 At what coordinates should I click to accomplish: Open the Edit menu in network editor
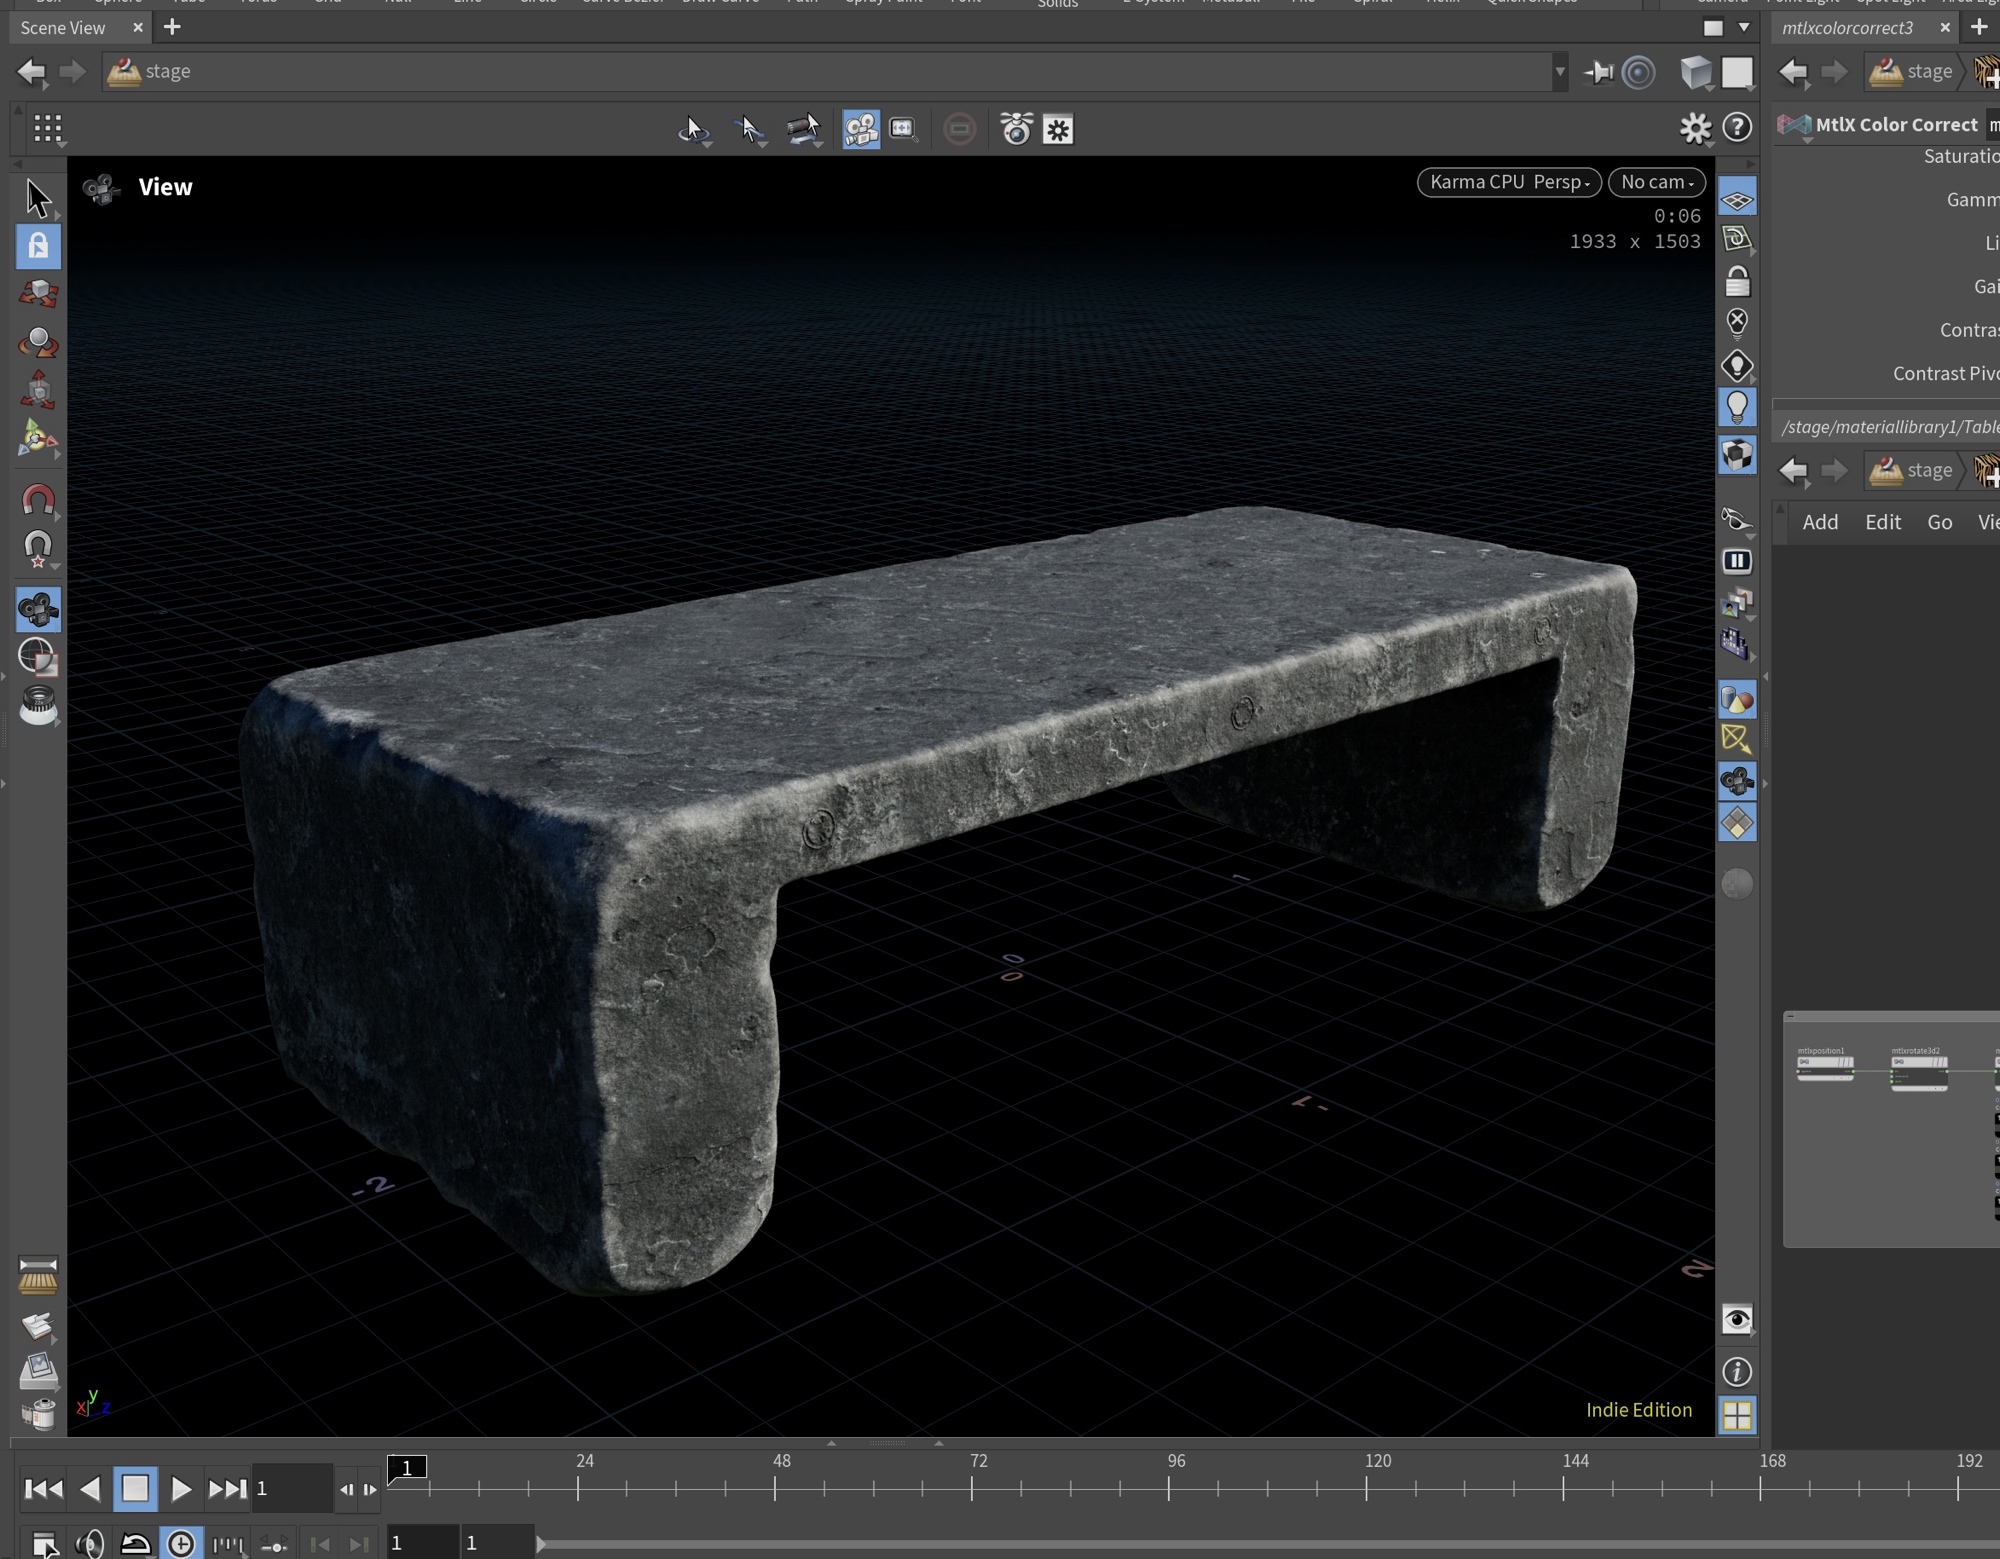pyautogui.click(x=1882, y=522)
